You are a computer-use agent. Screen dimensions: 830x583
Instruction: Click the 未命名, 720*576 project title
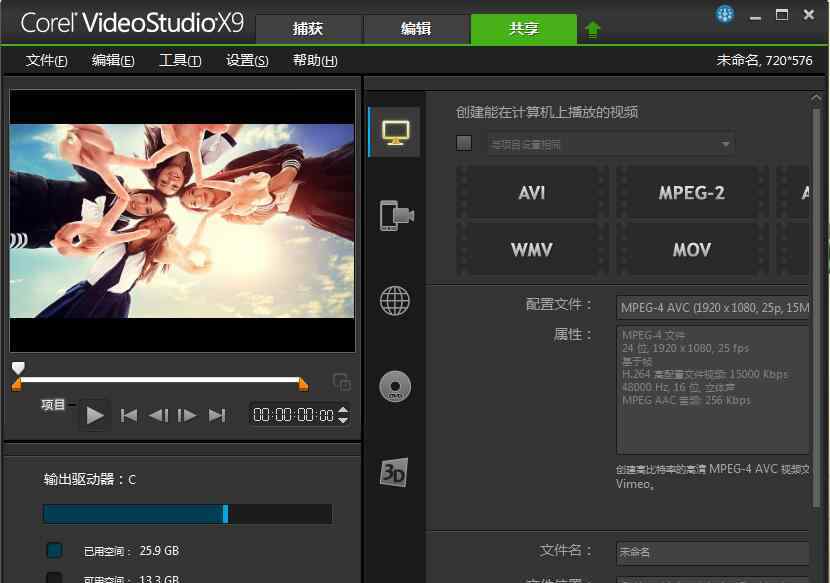pyautogui.click(x=764, y=60)
